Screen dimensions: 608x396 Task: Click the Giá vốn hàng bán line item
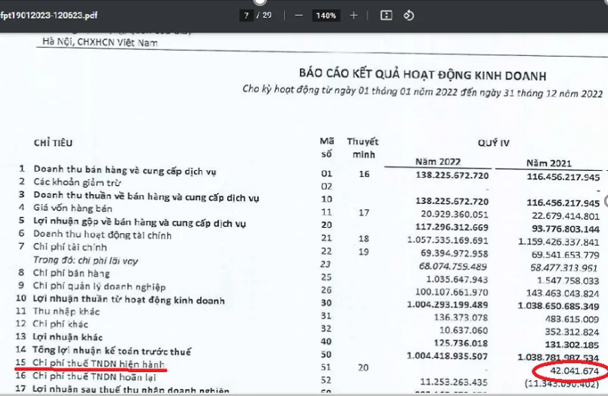click(73, 208)
